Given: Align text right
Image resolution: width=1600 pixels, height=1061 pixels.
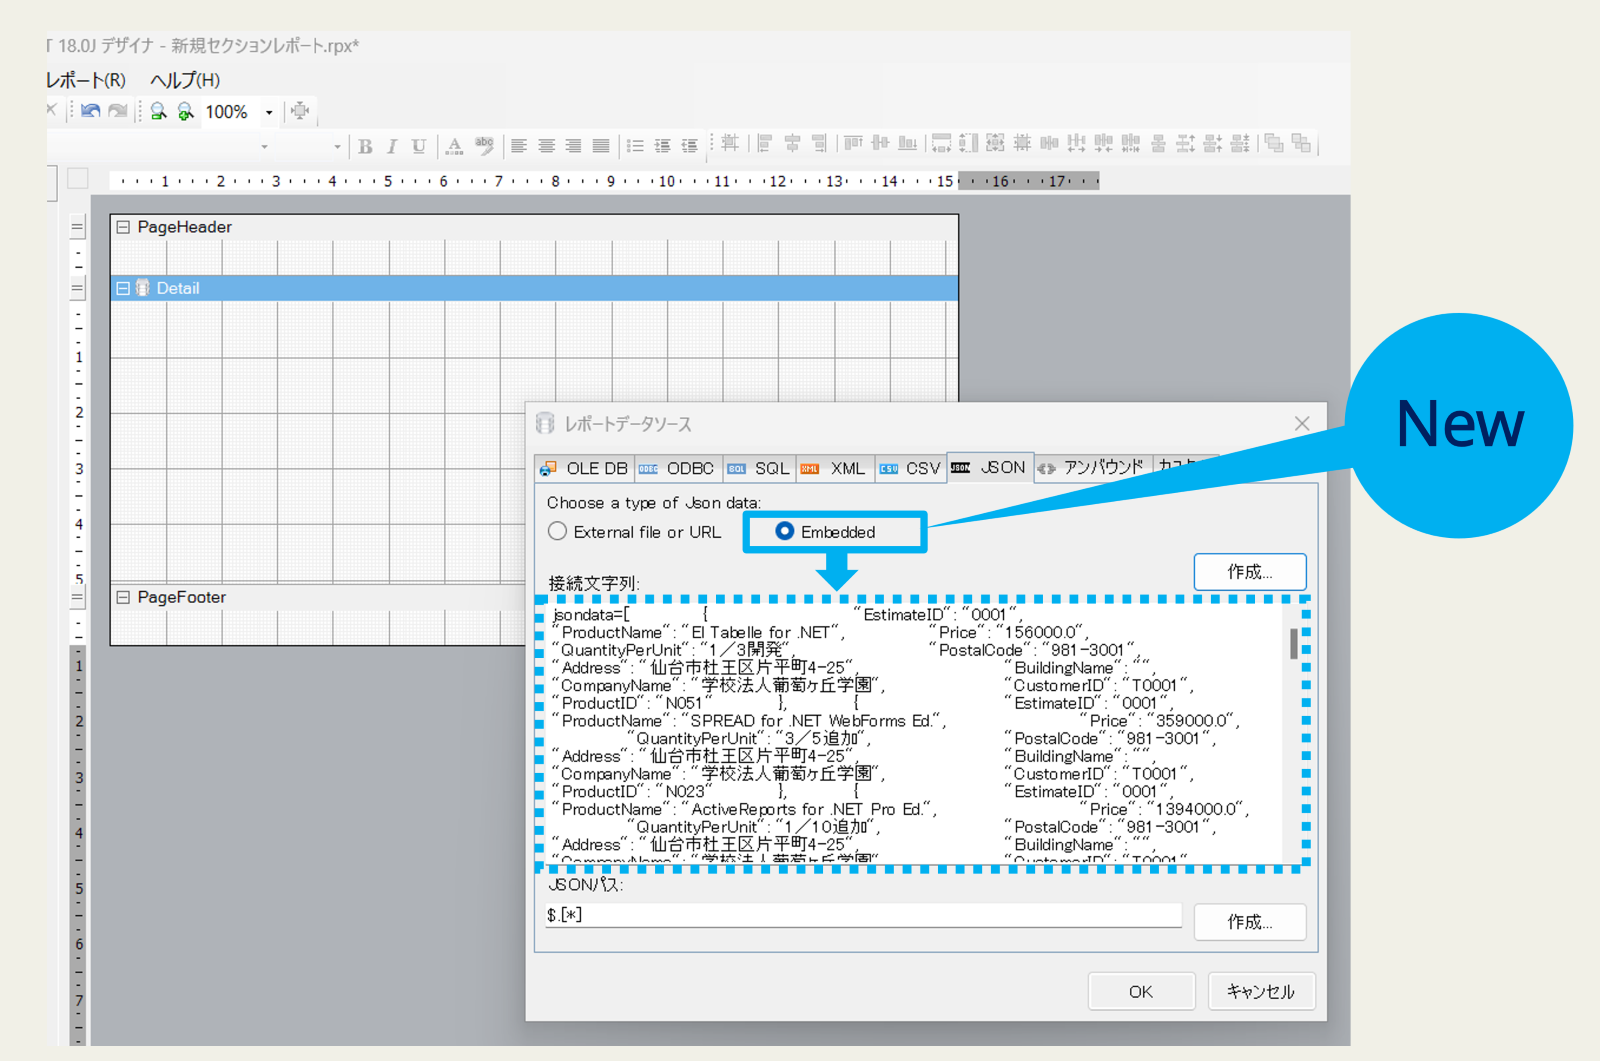Looking at the screenshot, I should point(573,146).
